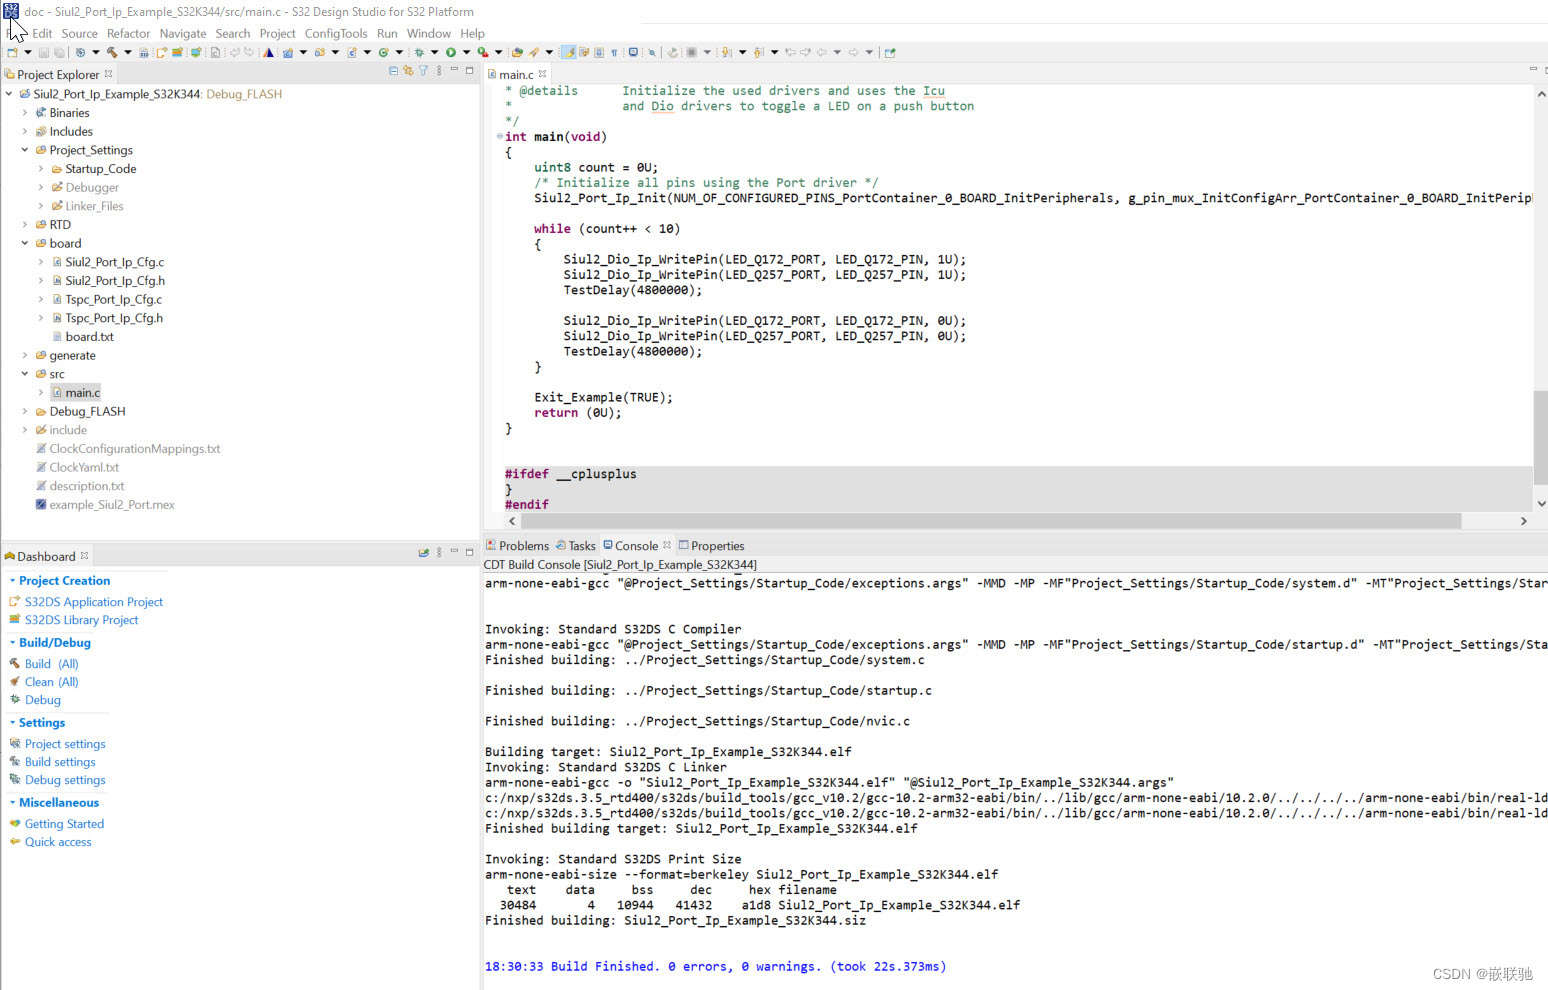Click S32DS Application Project link

[x=94, y=602]
